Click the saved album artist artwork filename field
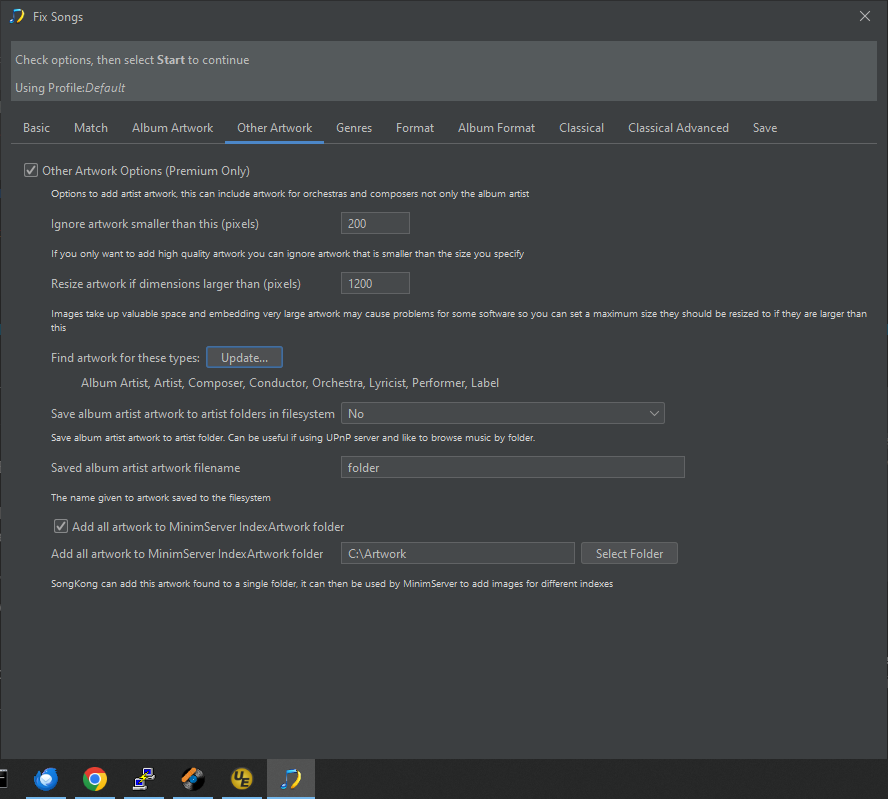 click(512, 467)
